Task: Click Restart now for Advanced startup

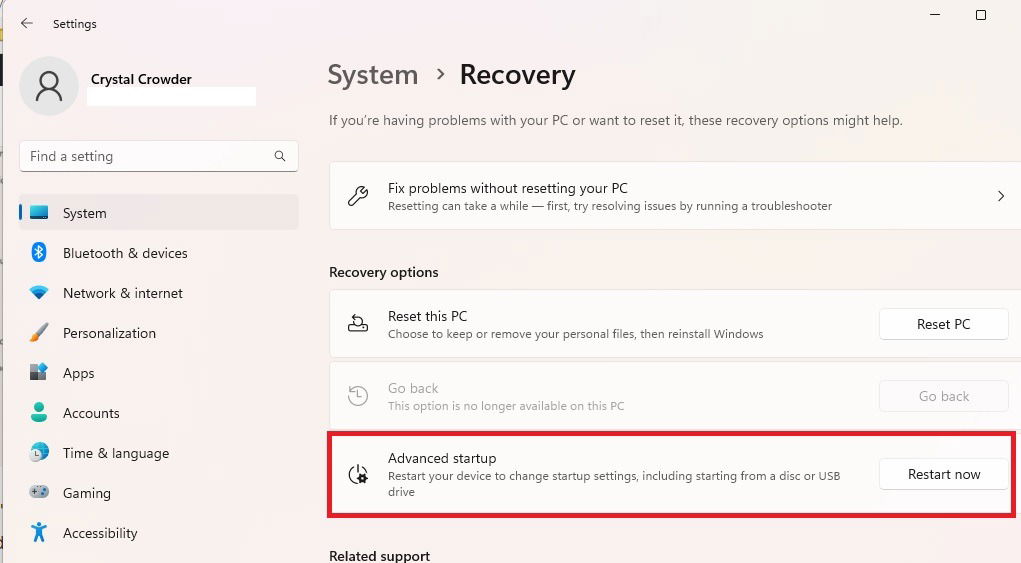Action: coord(944,474)
